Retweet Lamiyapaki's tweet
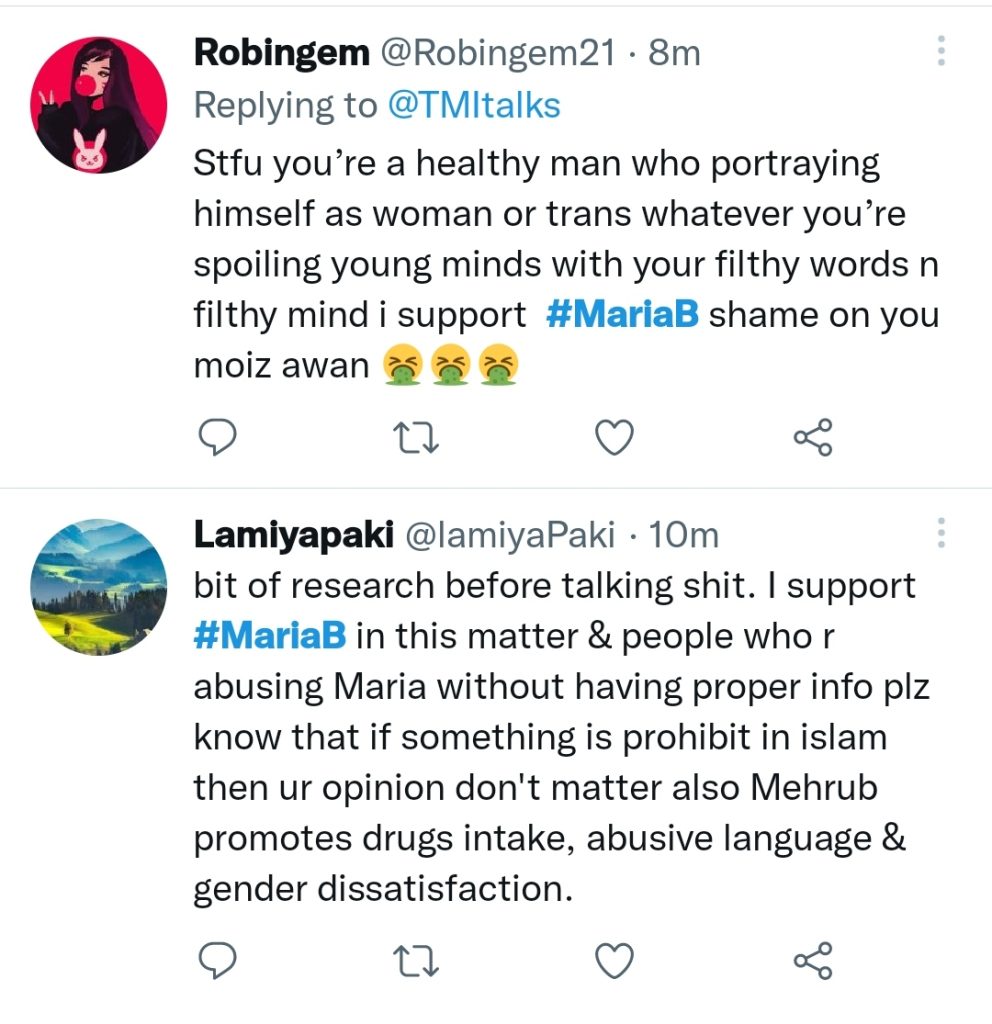This screenshot has width=992, height=1024. [416, 963]
